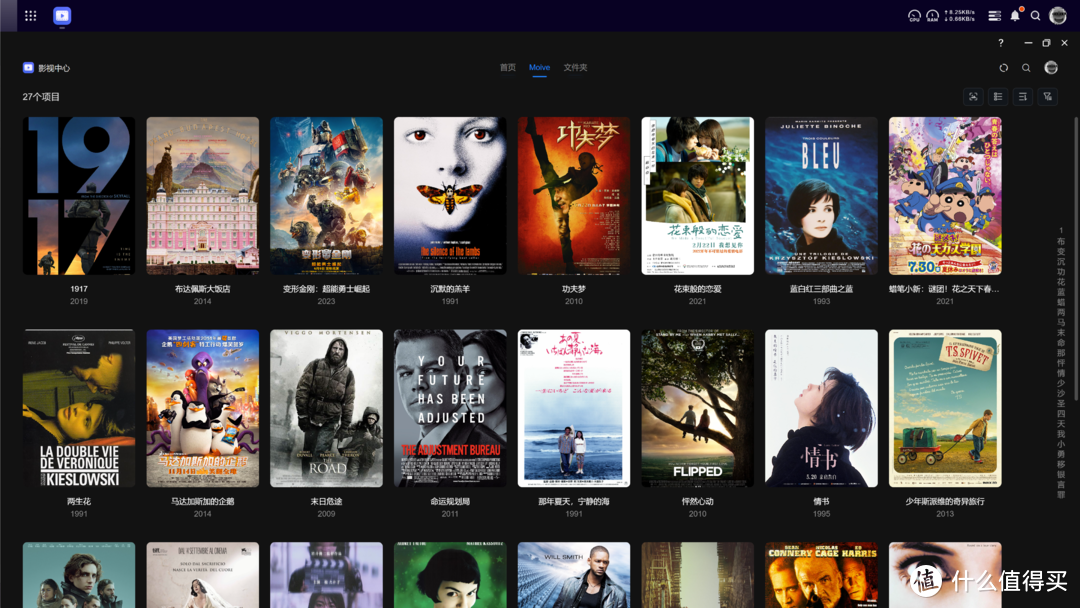The width and height of the screenshot is (1080, 608).
Task: Open the help question mark
Action: tap(1001, 43)
